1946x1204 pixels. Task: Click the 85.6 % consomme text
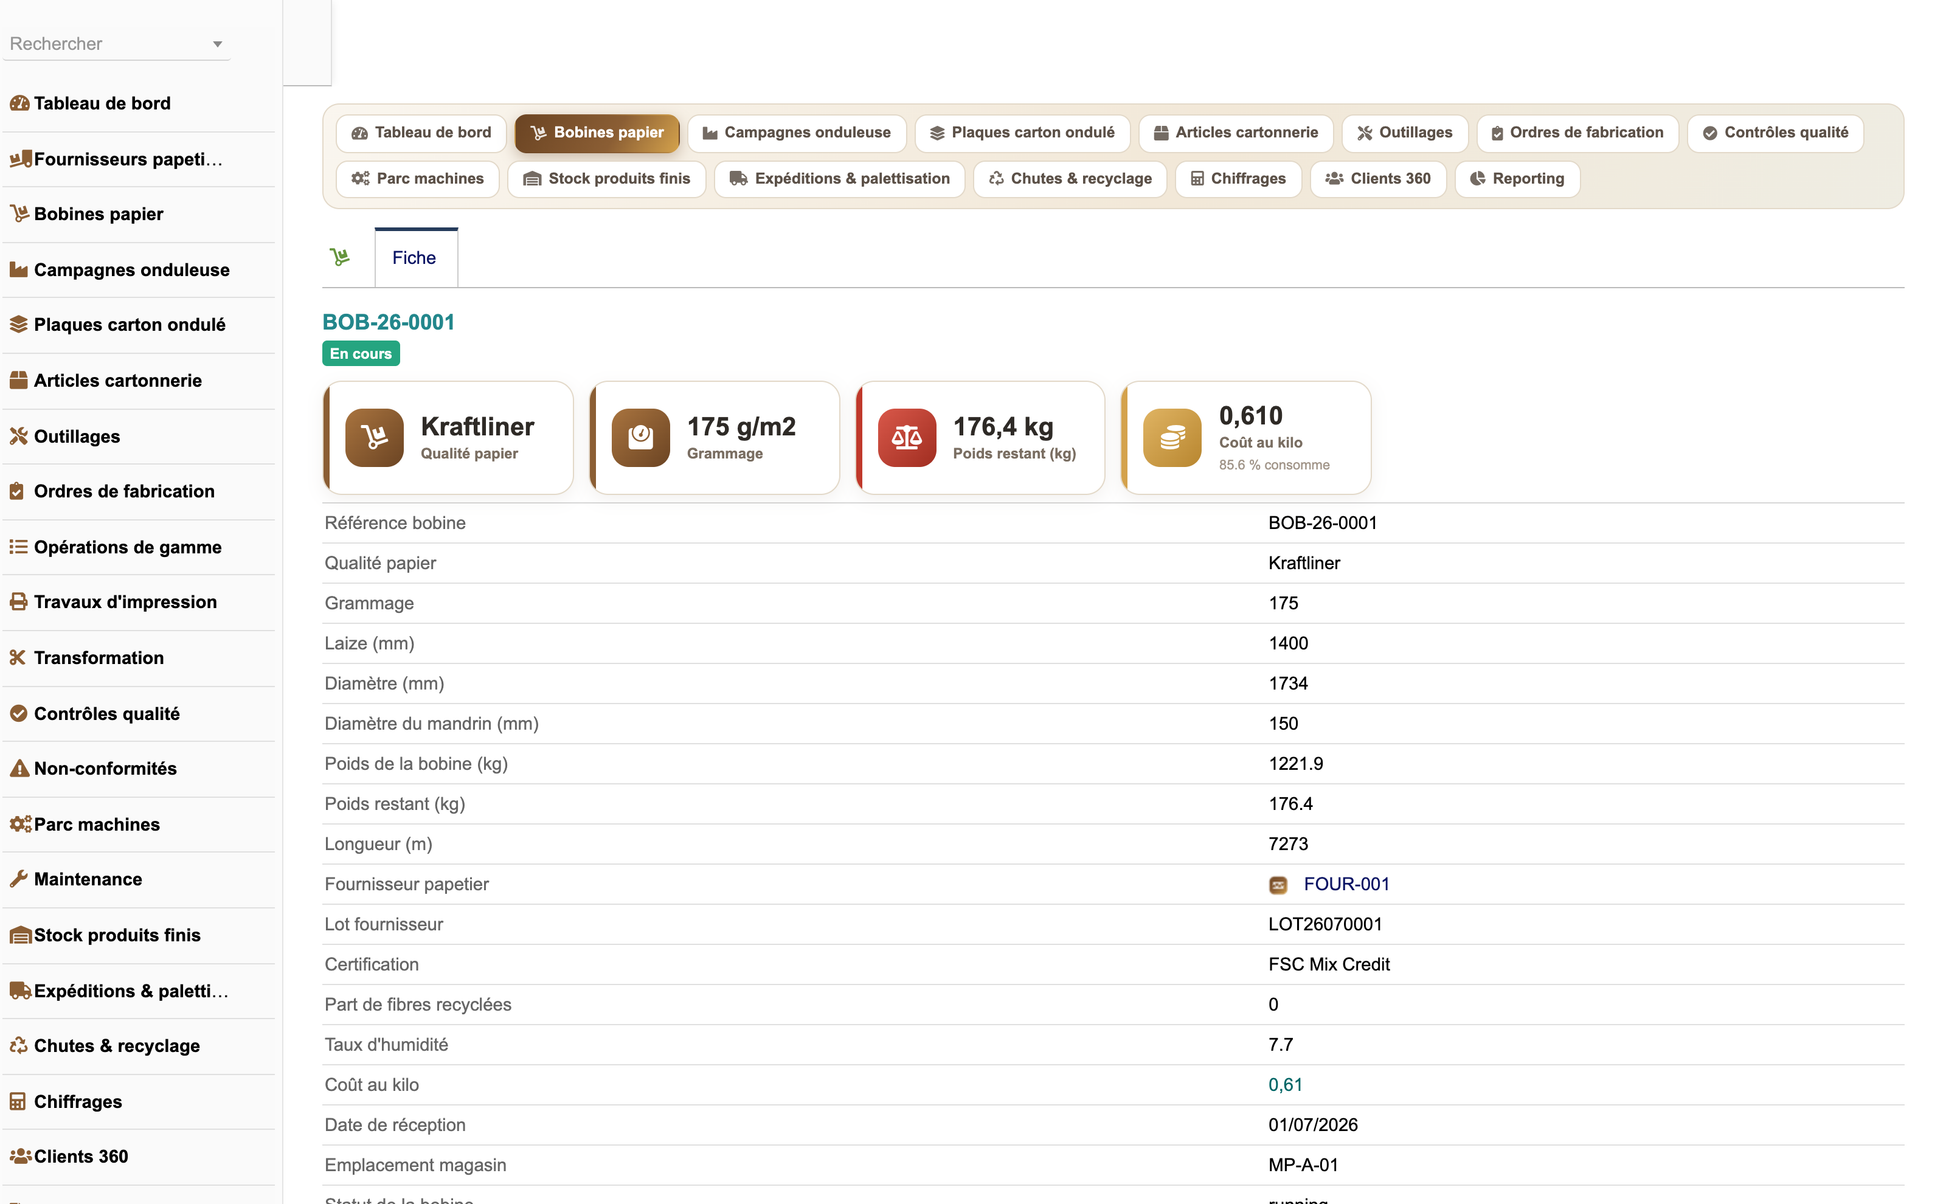click(1274, 465)
